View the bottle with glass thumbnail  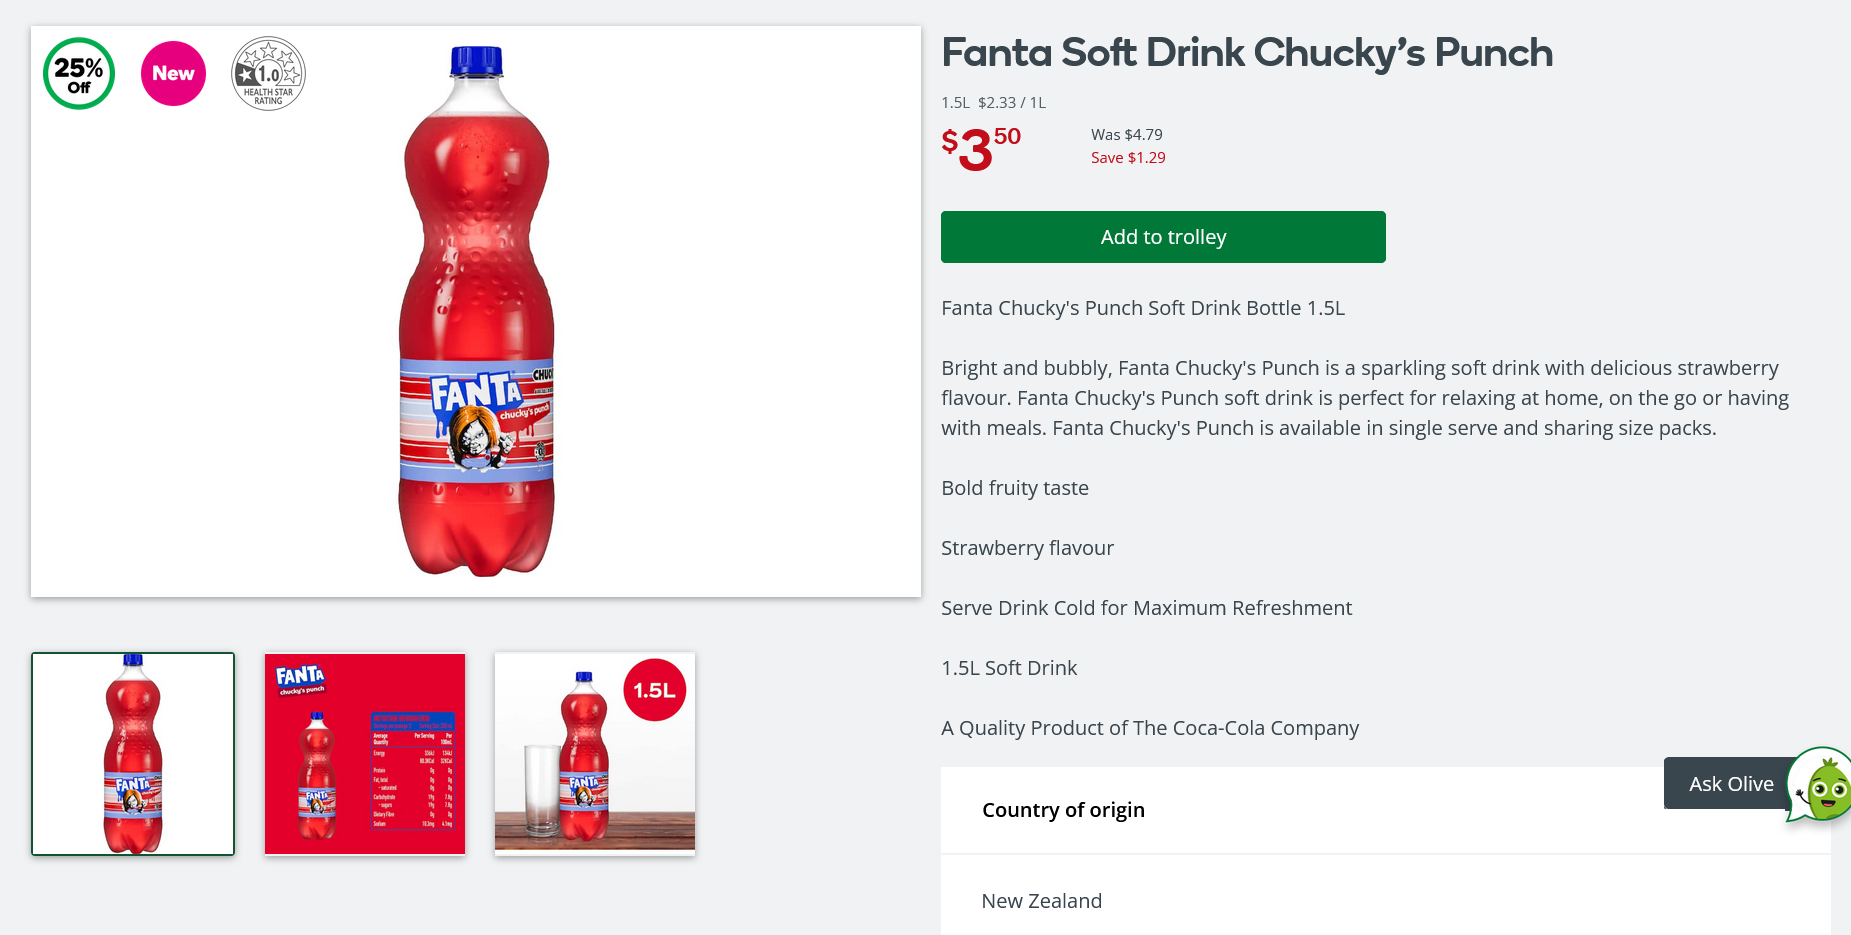(x=595, y=754)
